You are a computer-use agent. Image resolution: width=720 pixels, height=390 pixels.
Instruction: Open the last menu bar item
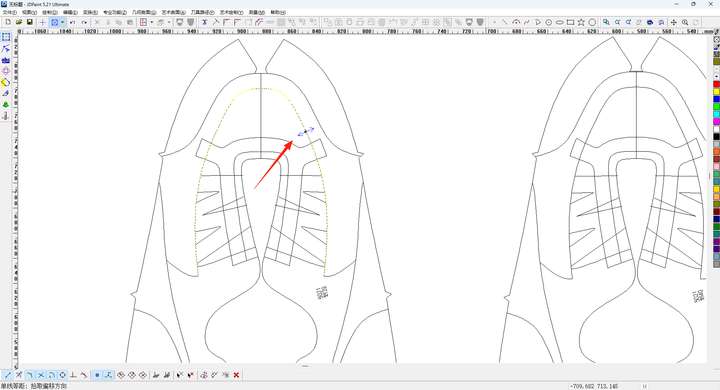click(277, 12)
